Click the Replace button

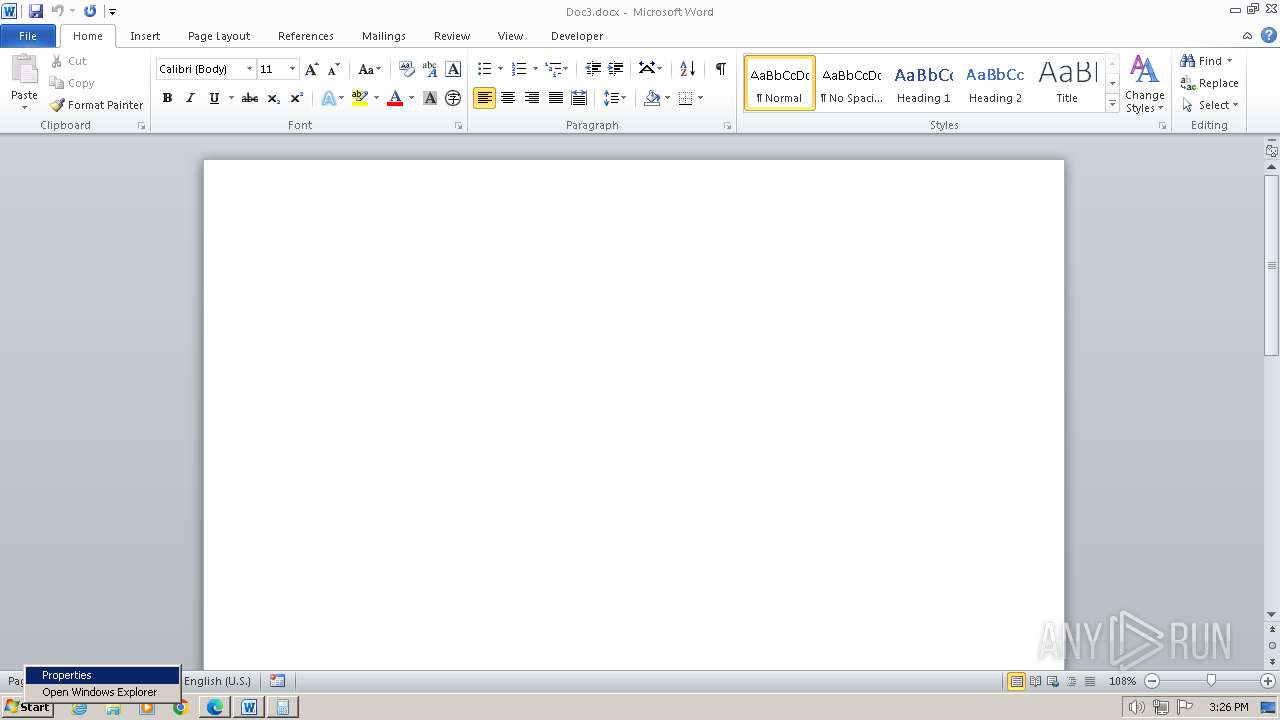(1209, 83)
